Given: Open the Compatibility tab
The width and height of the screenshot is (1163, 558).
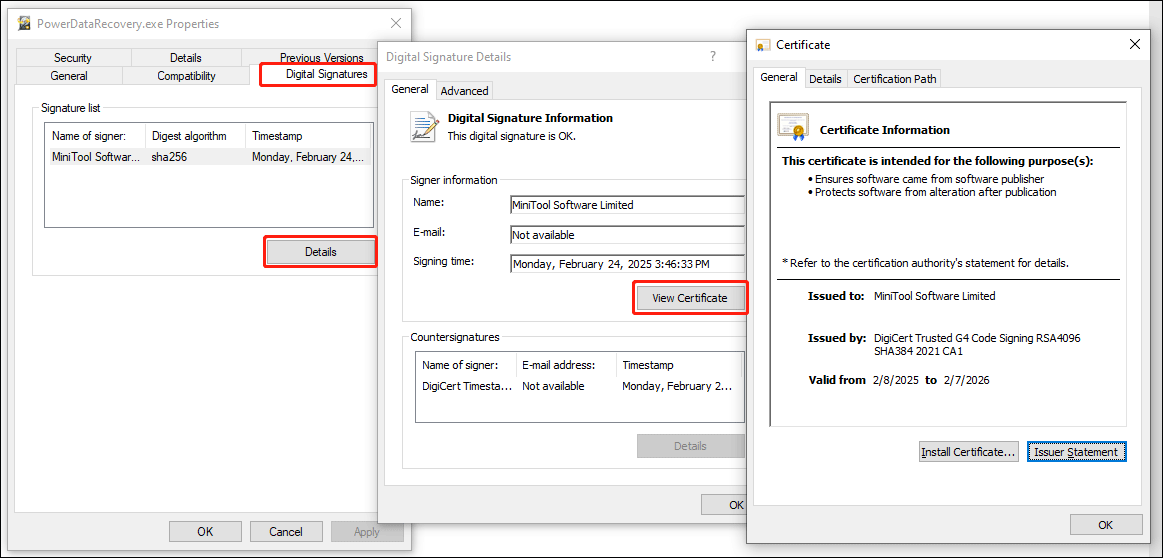Looking at the screenshot, I should [186, 76].
